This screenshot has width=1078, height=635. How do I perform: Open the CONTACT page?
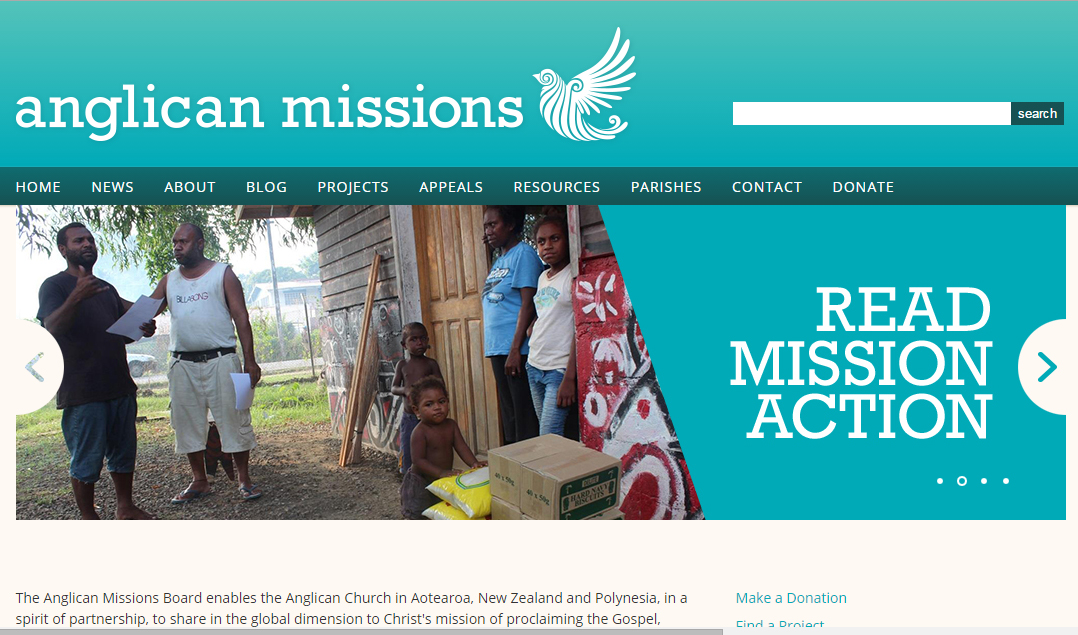[767, 187]
